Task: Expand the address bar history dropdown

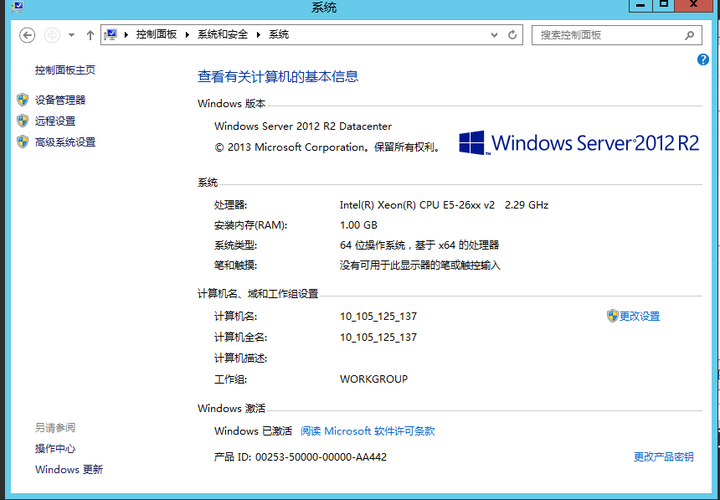Action: pos(493,34)
